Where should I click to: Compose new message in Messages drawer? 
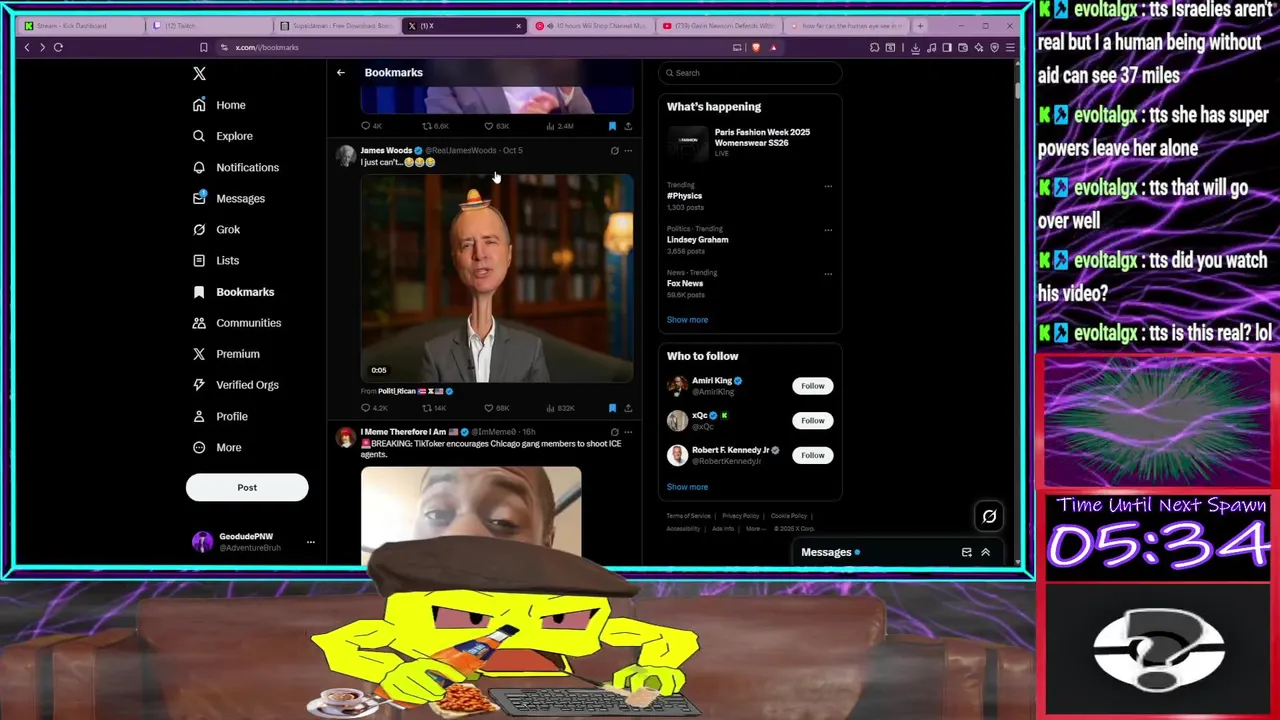click(966, 552)
